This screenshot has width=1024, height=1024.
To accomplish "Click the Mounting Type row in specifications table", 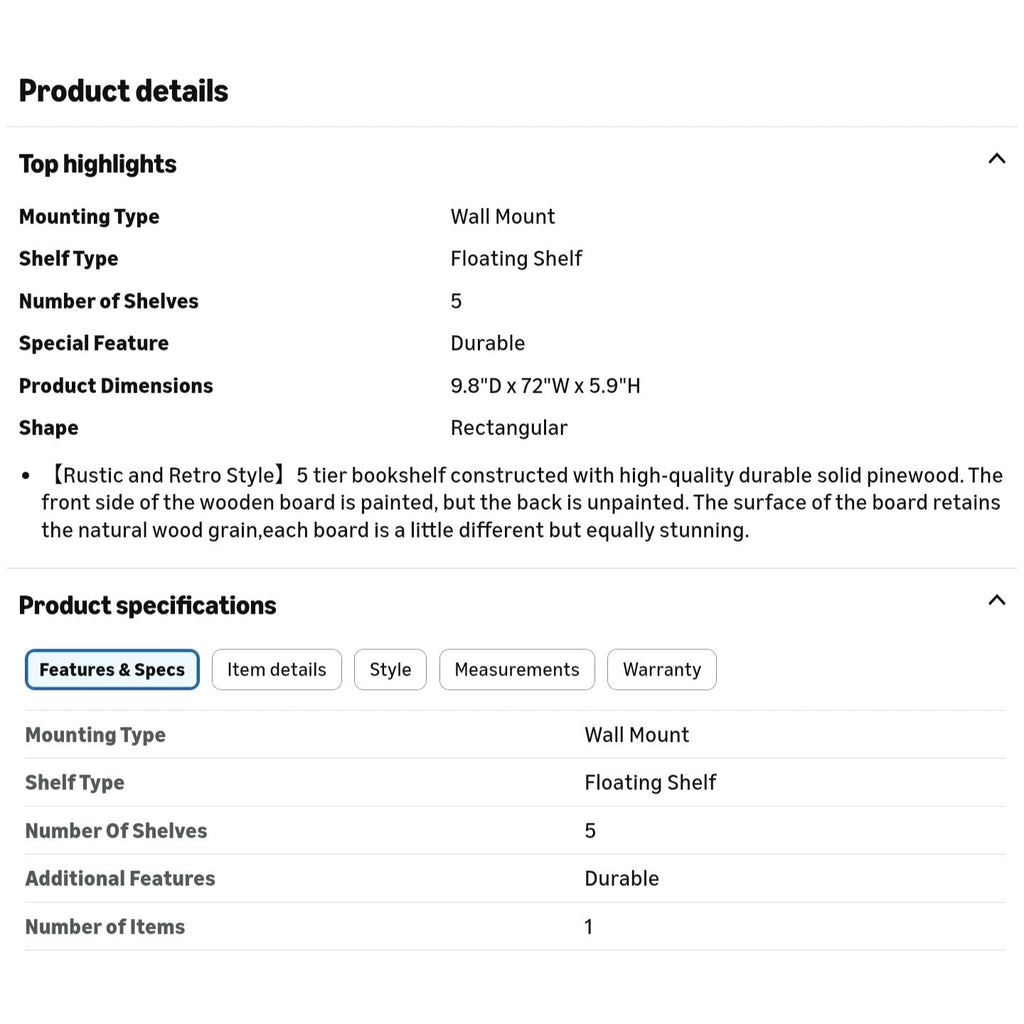I will (515, 735).
